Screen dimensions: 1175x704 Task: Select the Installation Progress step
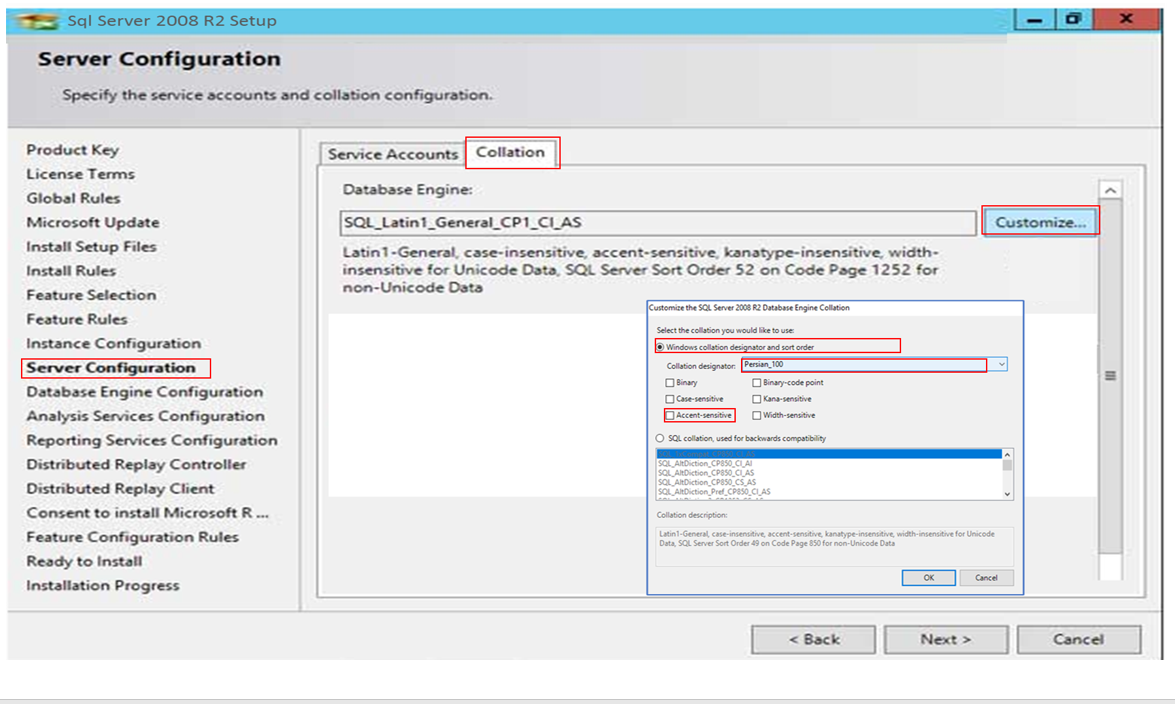coord(103,586)
